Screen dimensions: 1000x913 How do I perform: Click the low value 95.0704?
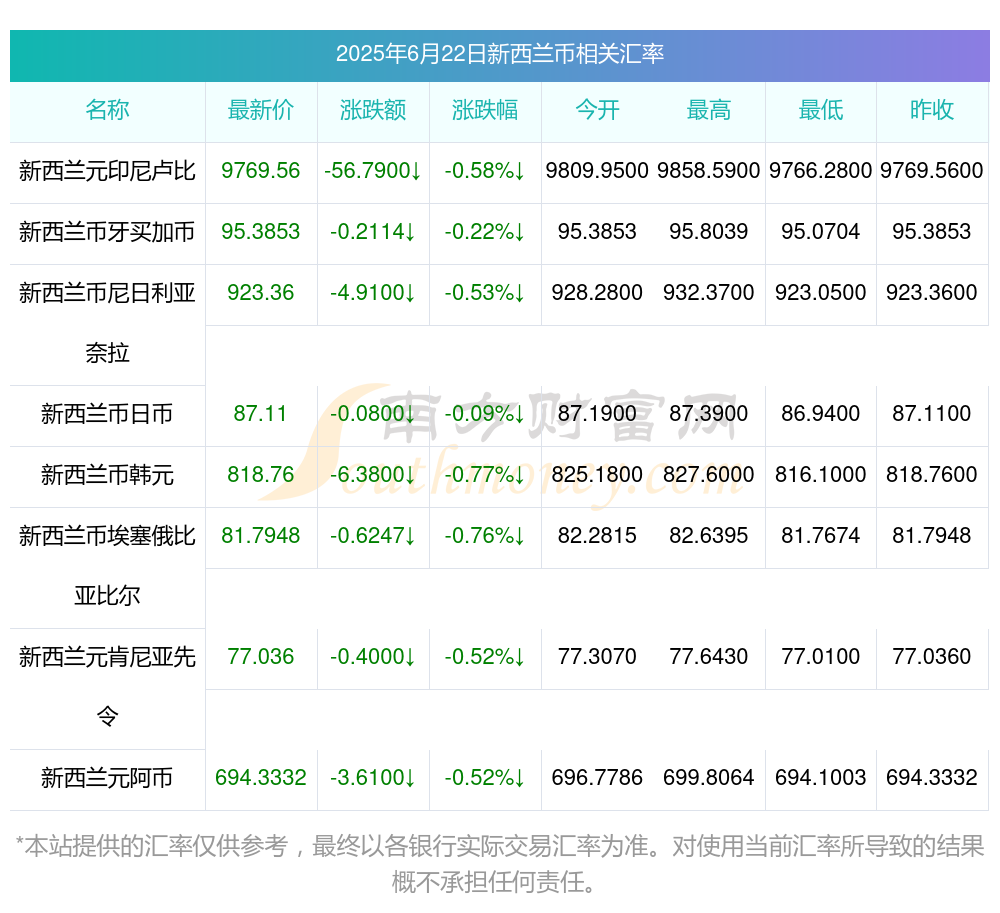coord(821,232)
